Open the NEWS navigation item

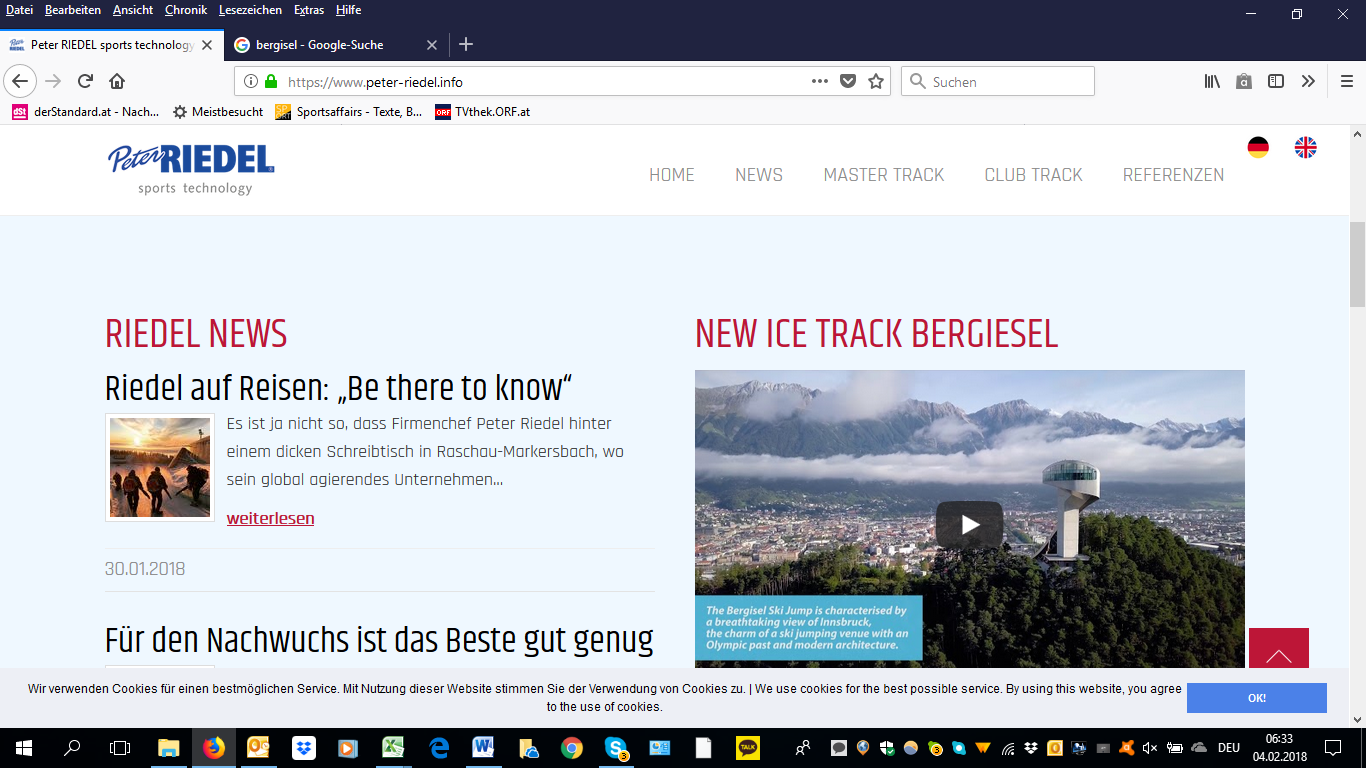(759, 175)
